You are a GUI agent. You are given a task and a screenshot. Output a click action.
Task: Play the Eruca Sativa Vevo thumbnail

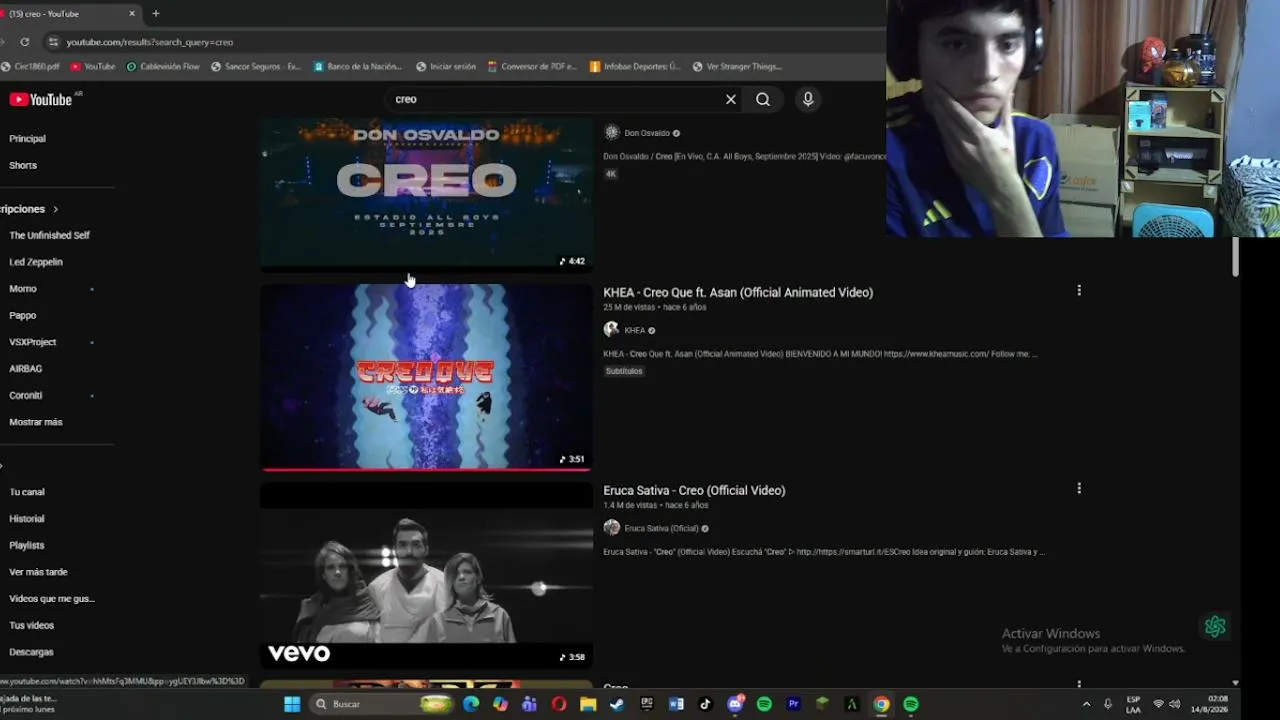(426, 576)
